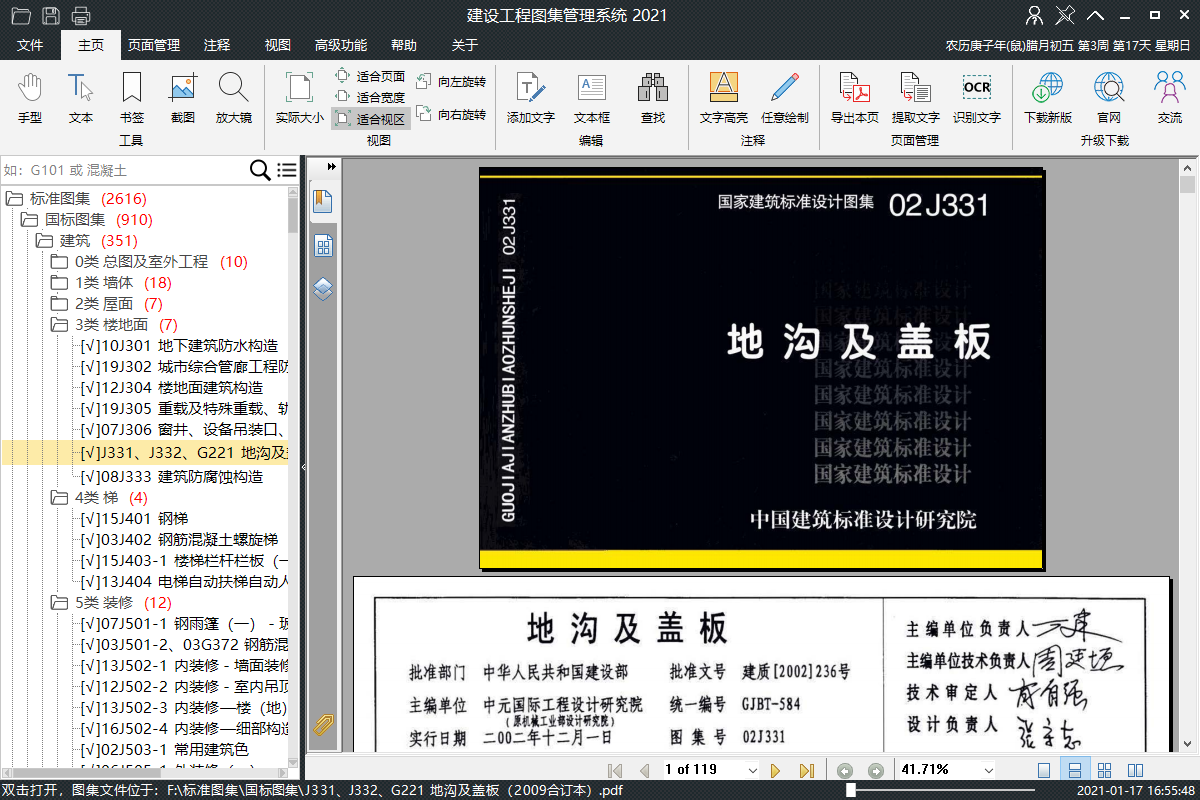
Task: Open the bookmark (书签) tool
Action: coord(131,98)
